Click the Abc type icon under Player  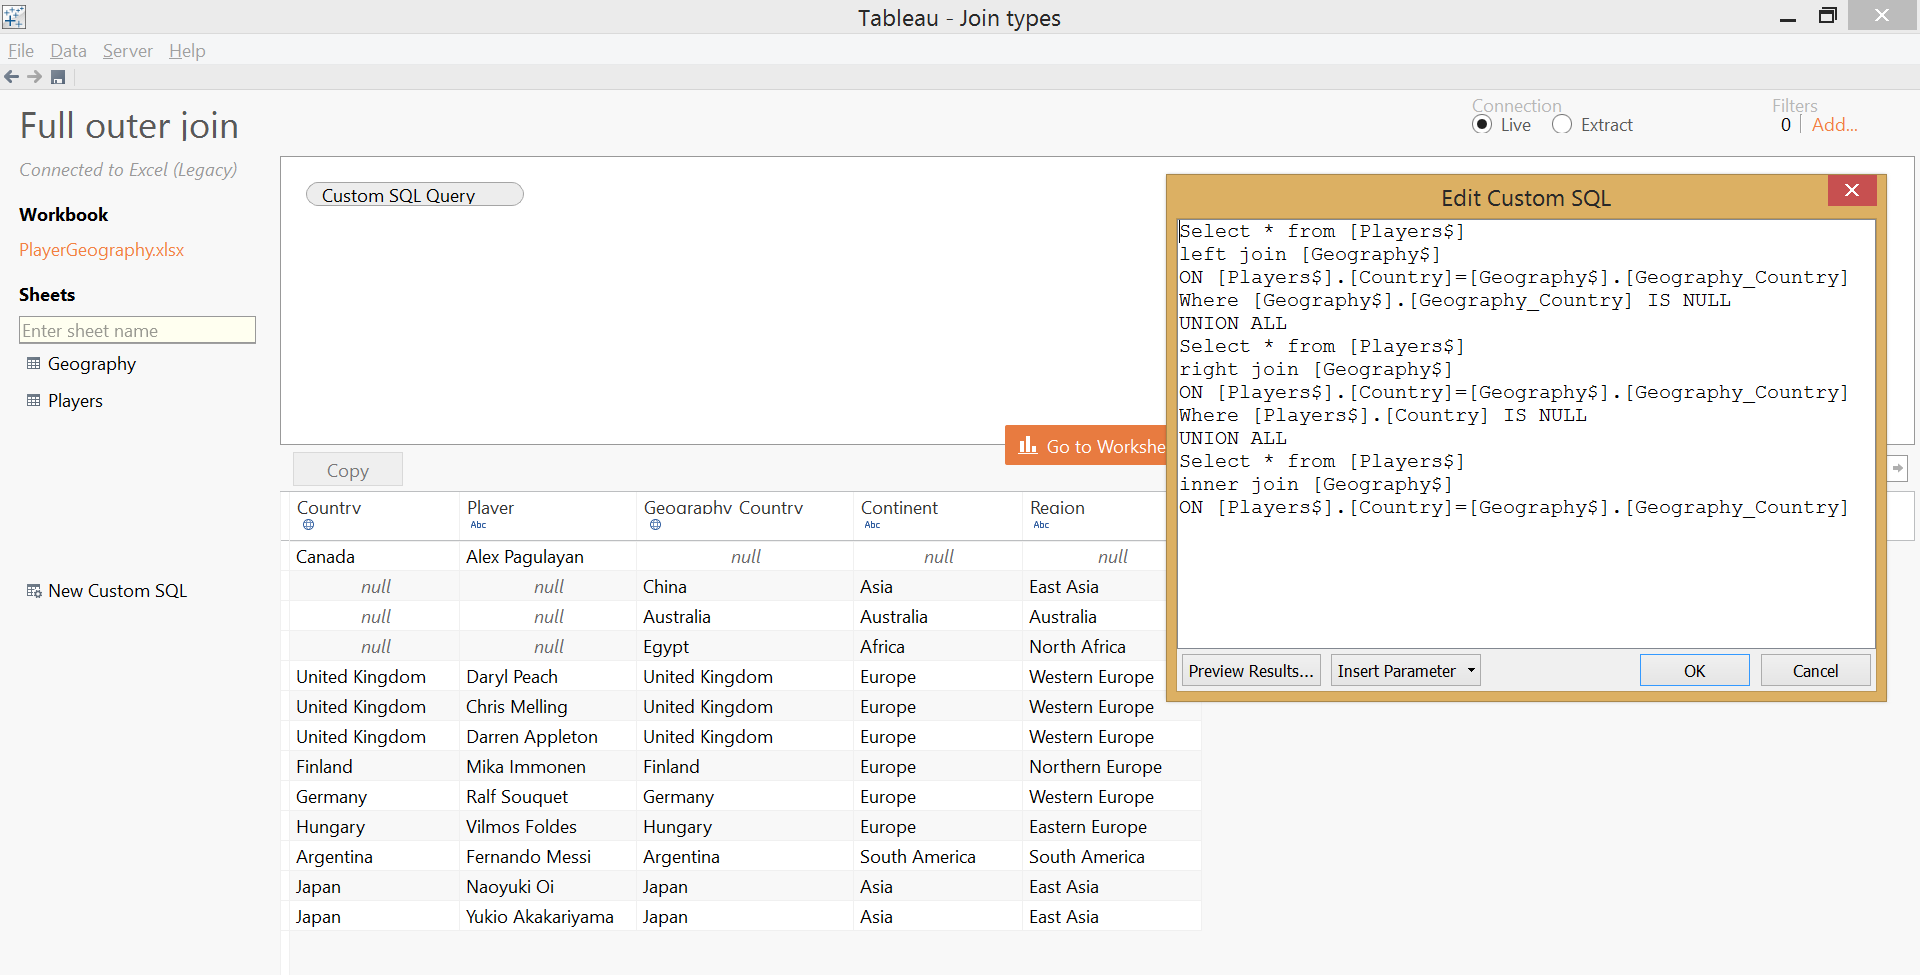pos(478,525)
